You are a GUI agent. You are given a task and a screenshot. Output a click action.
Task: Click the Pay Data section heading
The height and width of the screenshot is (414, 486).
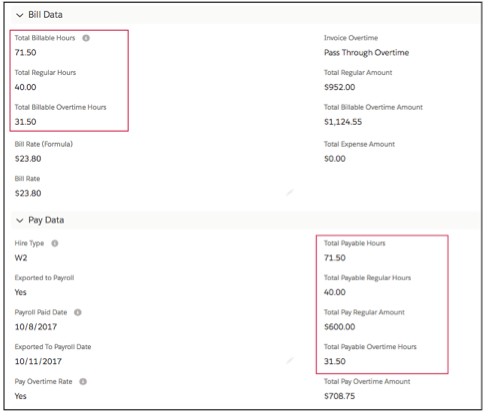pyautogui.click(x=46, y=220)
